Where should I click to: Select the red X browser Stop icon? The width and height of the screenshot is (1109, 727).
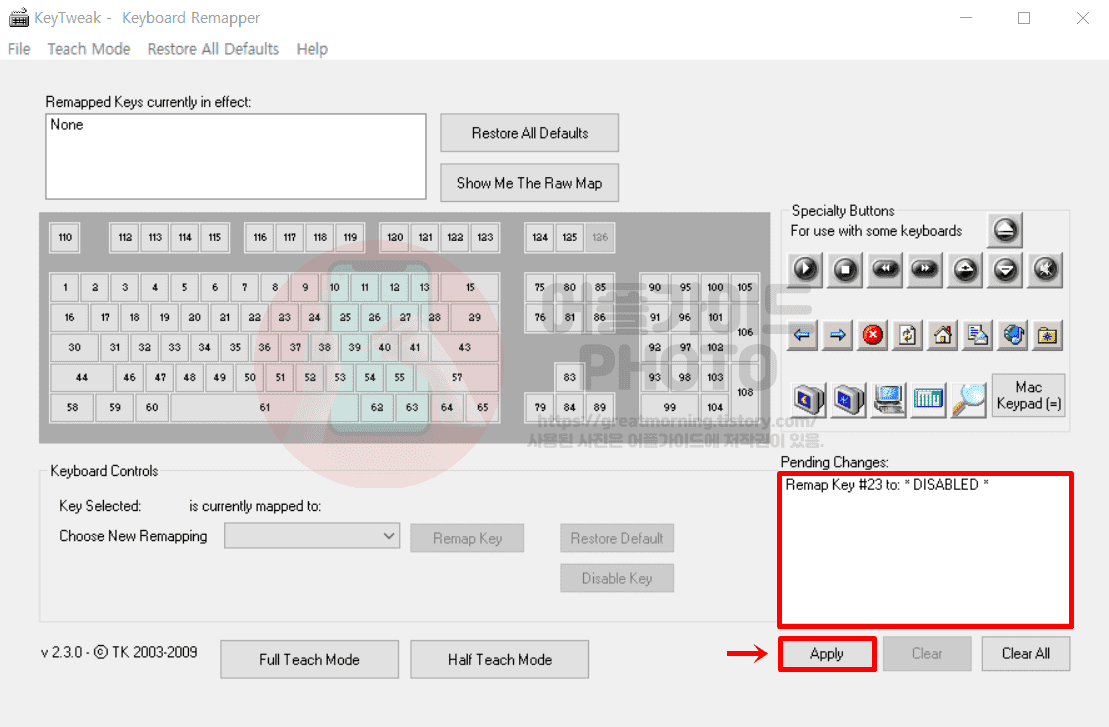click(x=873, y=335)
